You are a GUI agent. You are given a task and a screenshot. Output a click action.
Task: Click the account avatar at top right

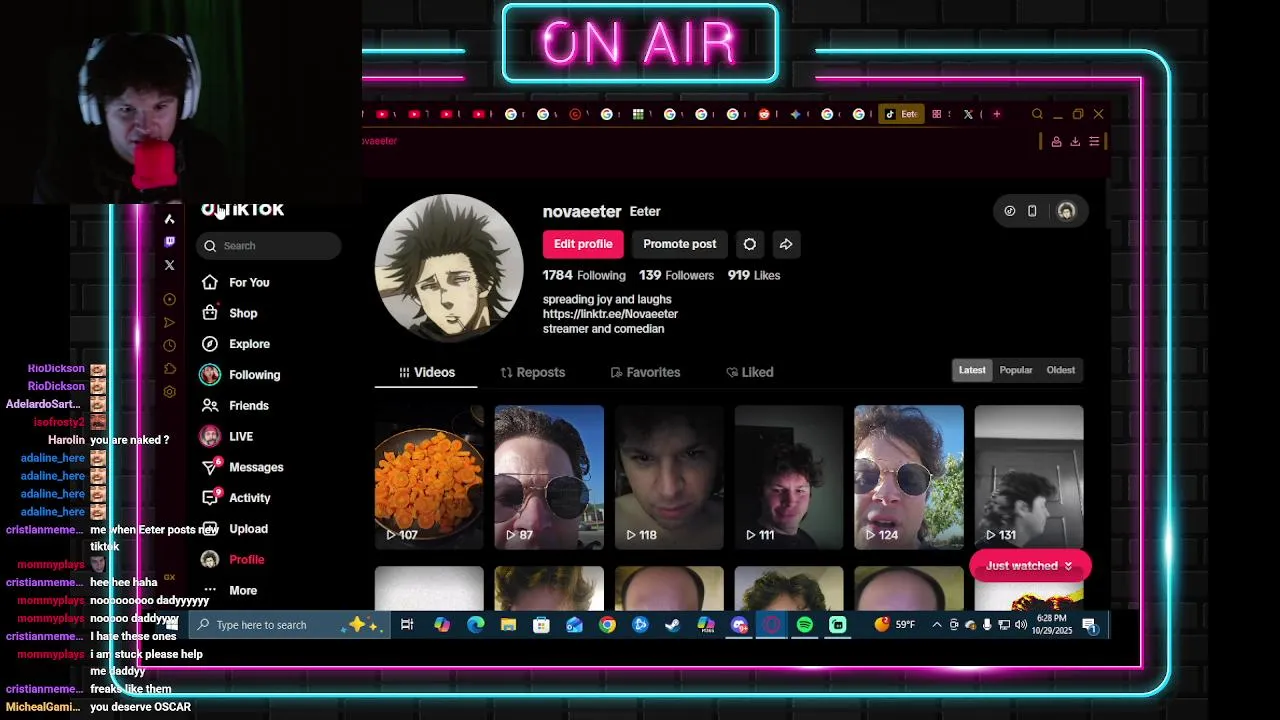click(x=1066, y=211)
